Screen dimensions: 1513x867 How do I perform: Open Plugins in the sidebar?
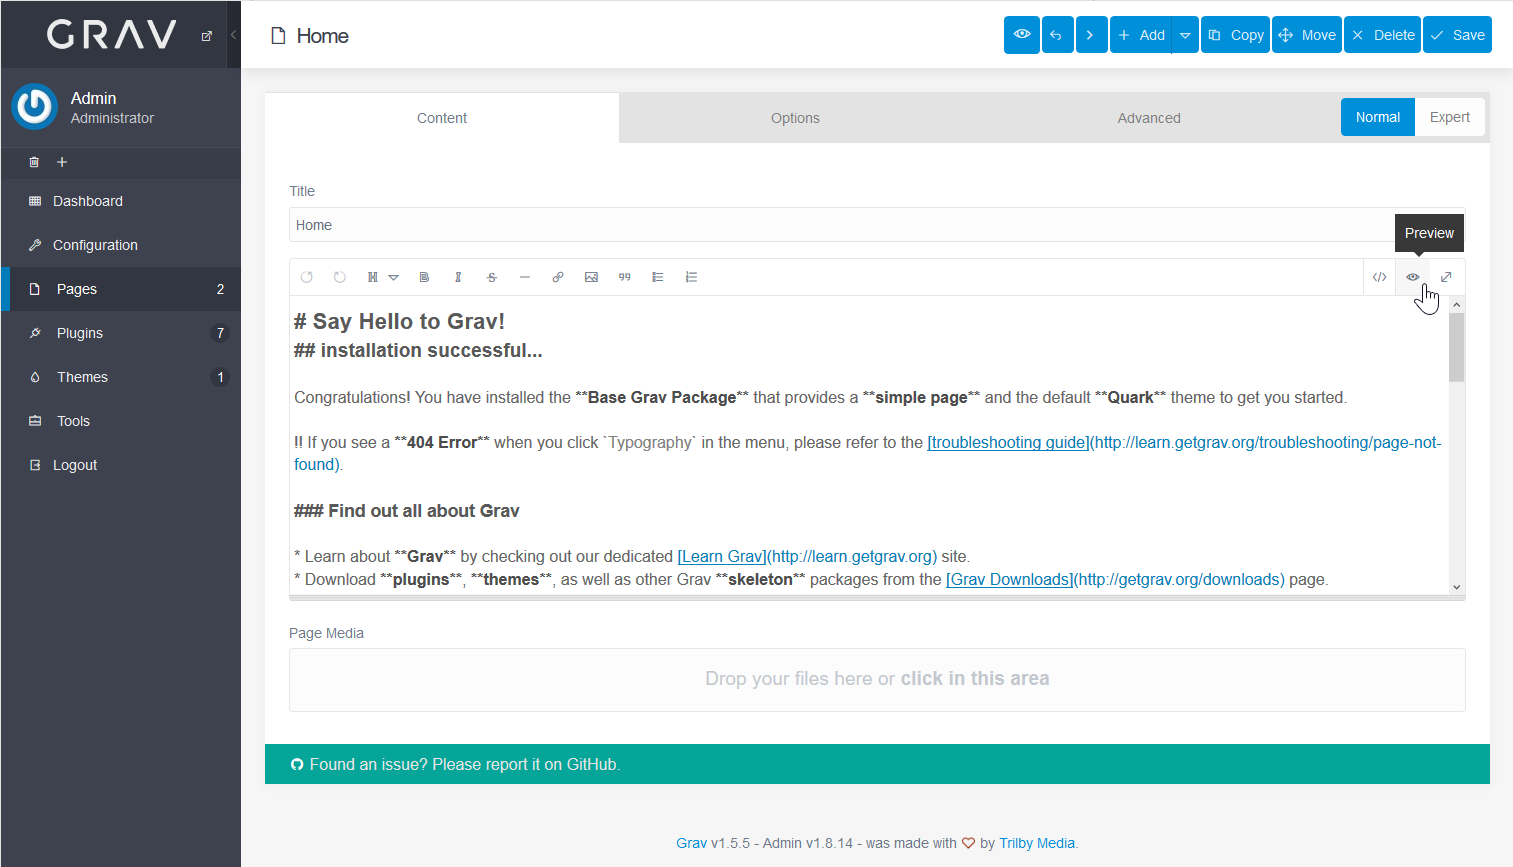80,333
